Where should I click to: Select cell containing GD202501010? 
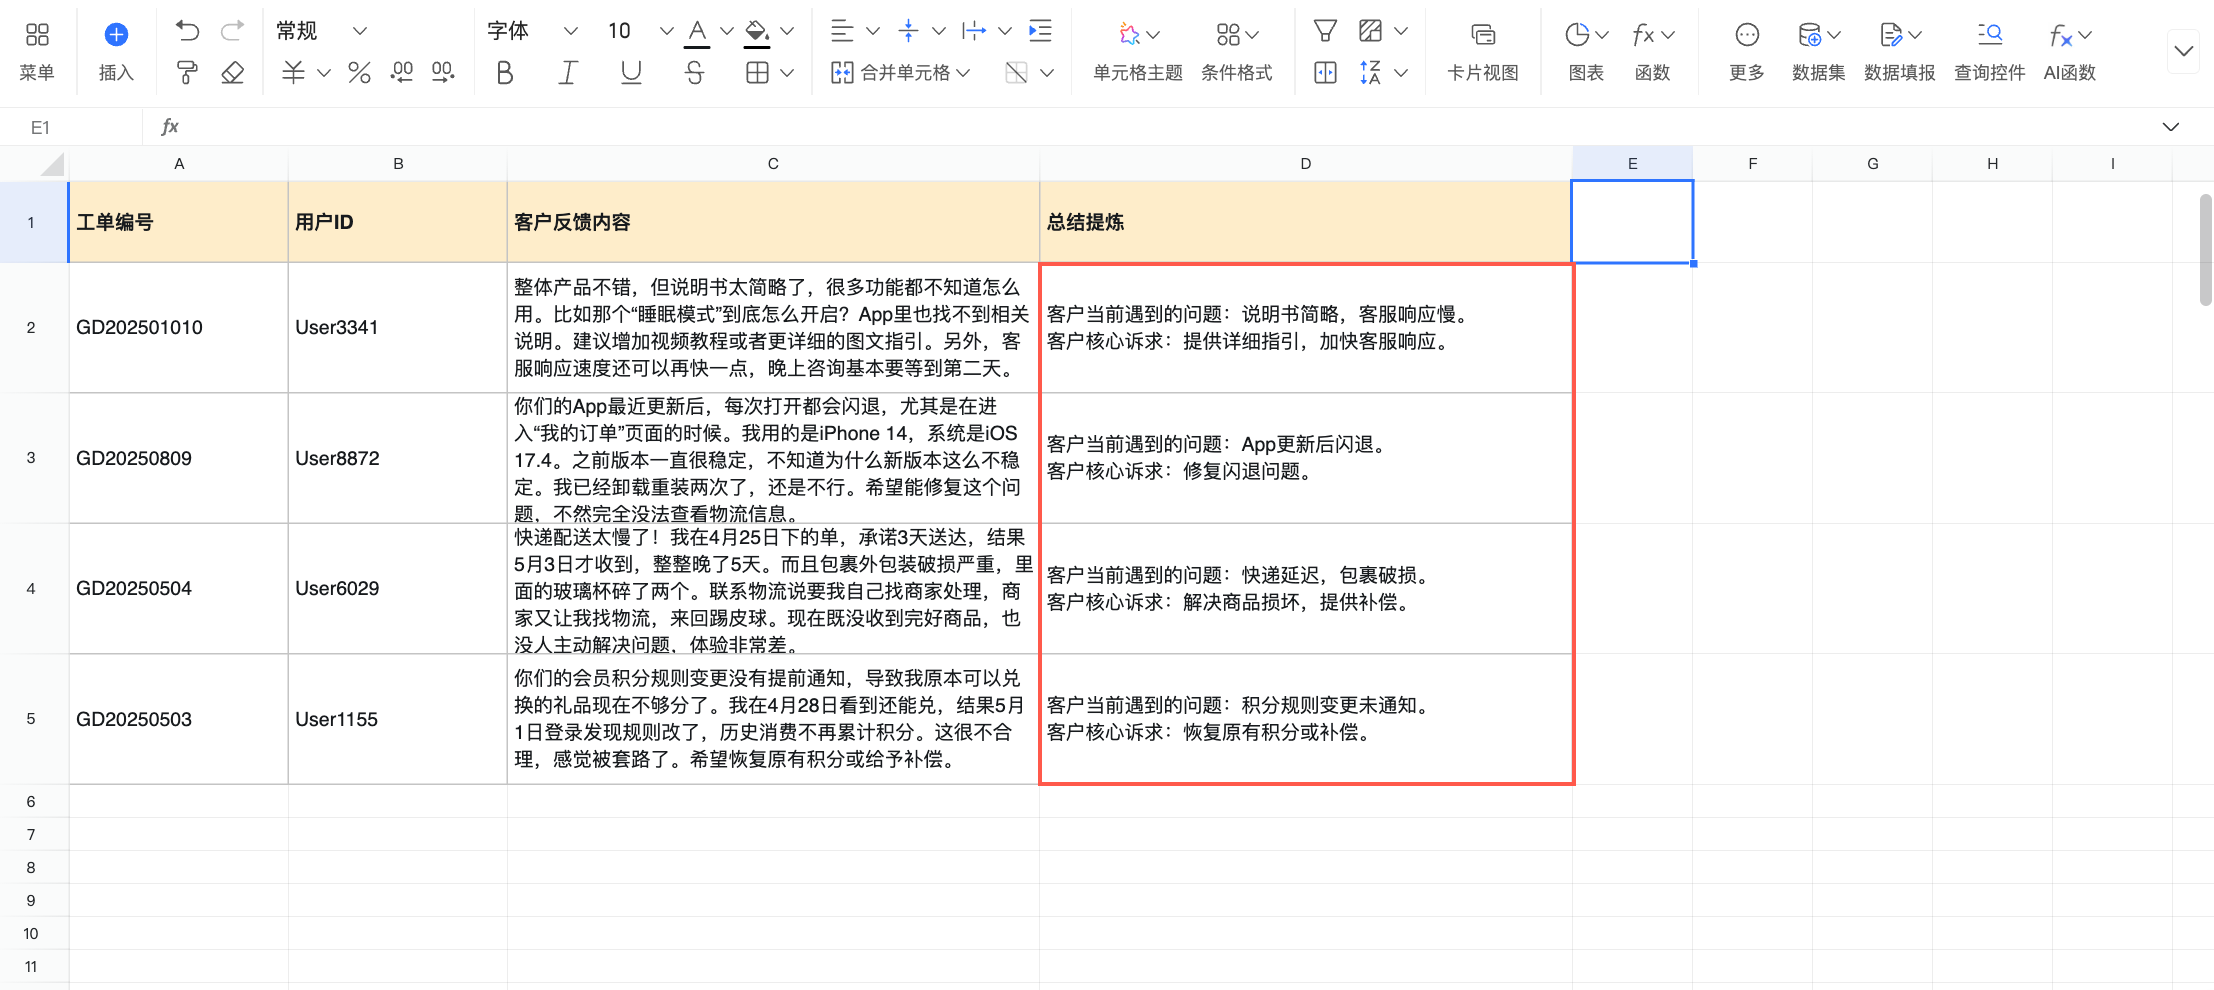pos(179,328)
